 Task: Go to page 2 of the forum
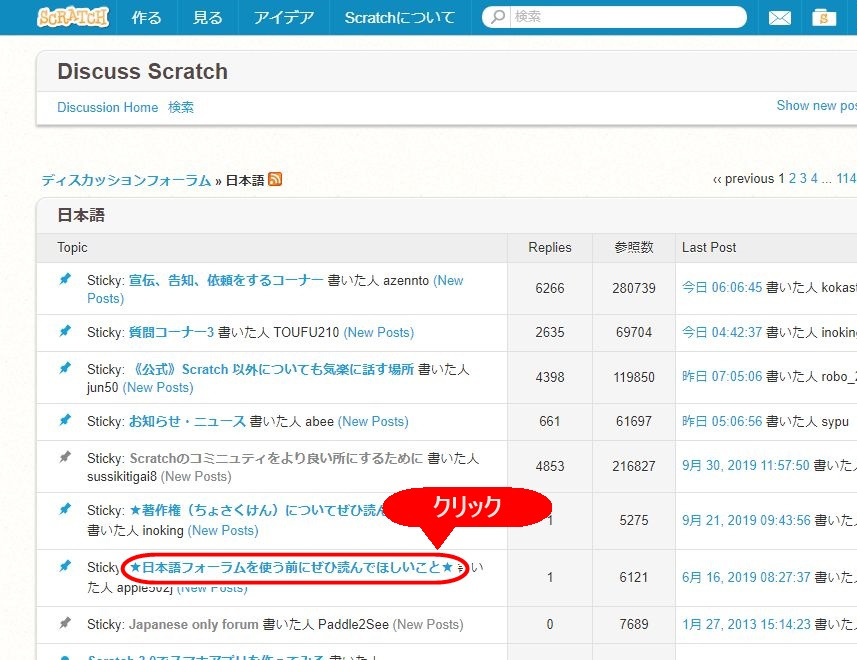[x=792, y=179]
